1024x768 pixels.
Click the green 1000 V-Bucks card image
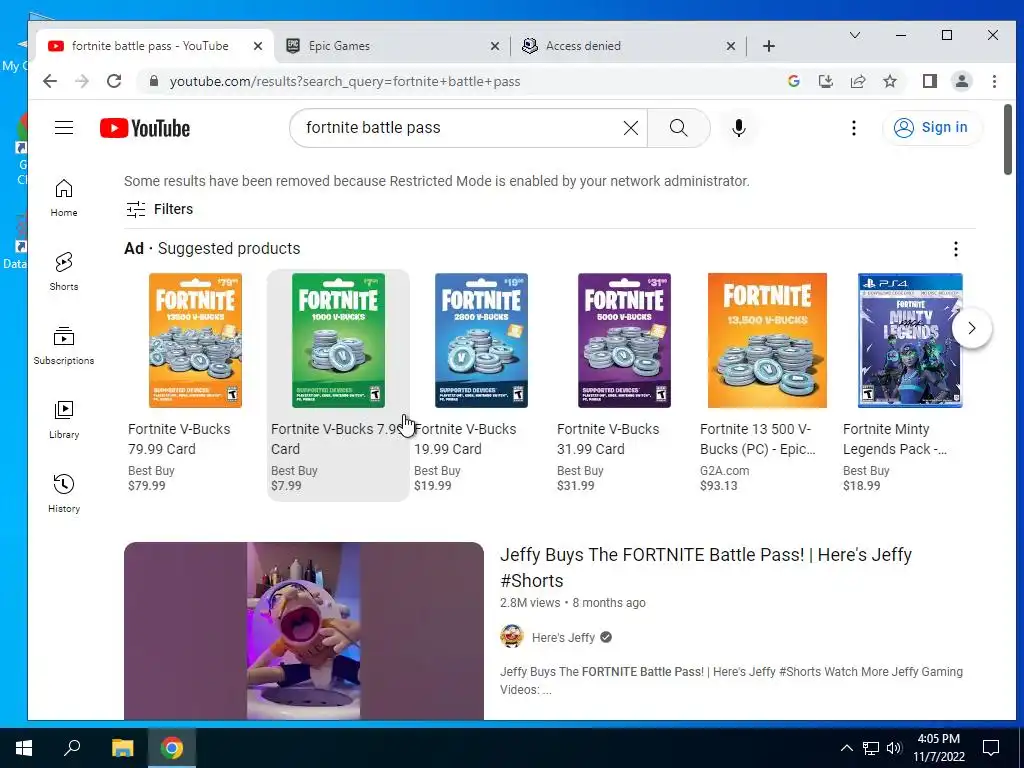[x=338, y=340]
